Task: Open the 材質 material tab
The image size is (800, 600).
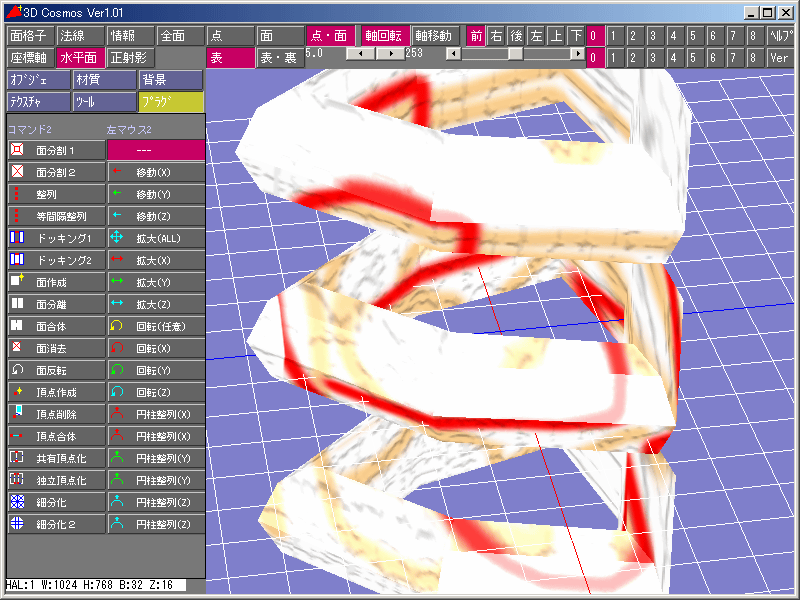Action: (x=104, y=80)
